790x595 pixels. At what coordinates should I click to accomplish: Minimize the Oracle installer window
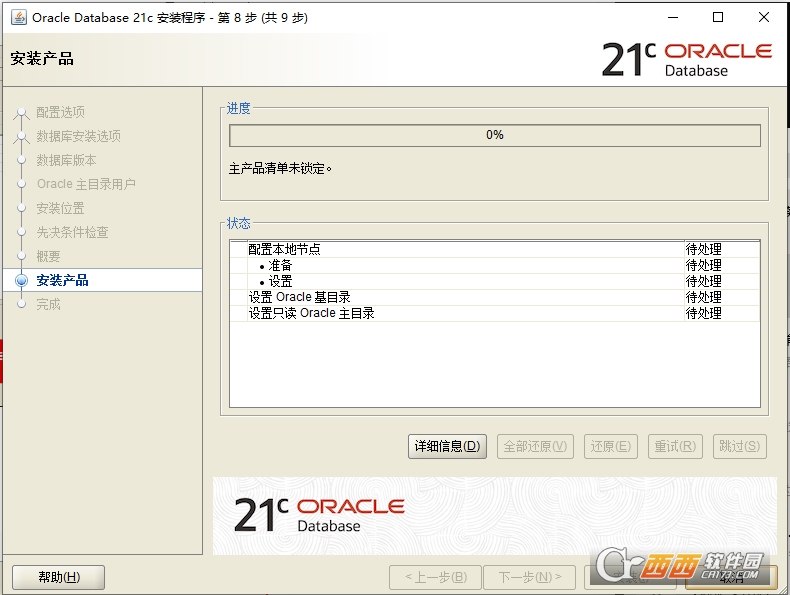tap(673, 17)
